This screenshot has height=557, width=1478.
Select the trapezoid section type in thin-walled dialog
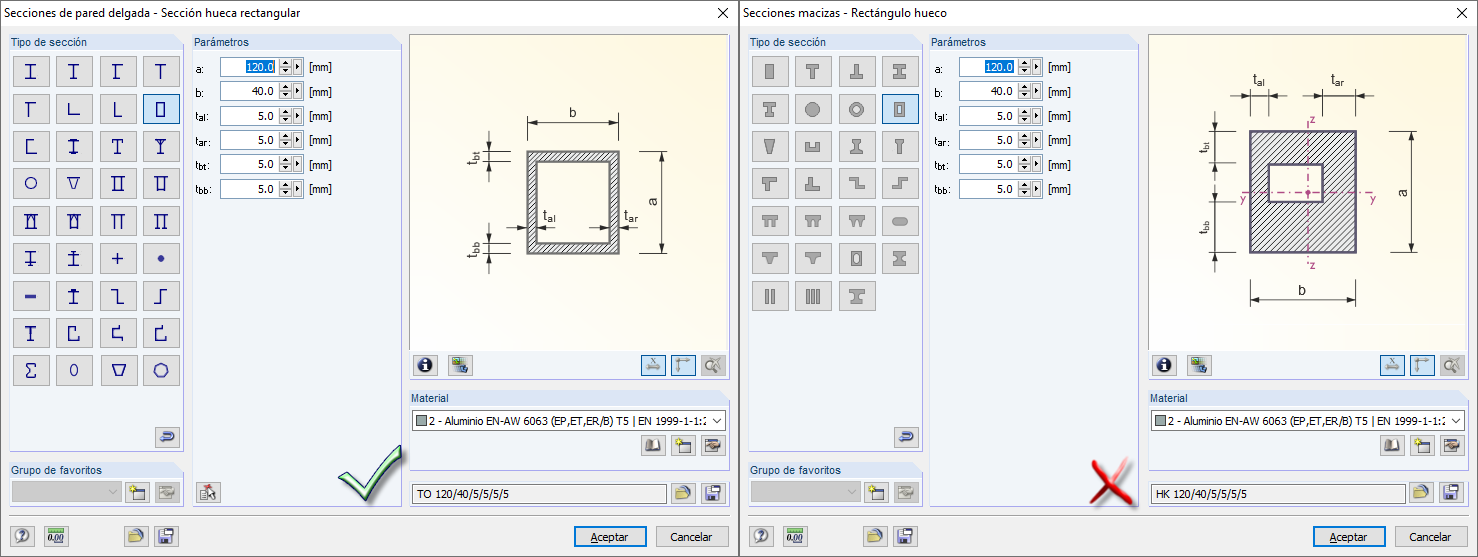point(118,370)
